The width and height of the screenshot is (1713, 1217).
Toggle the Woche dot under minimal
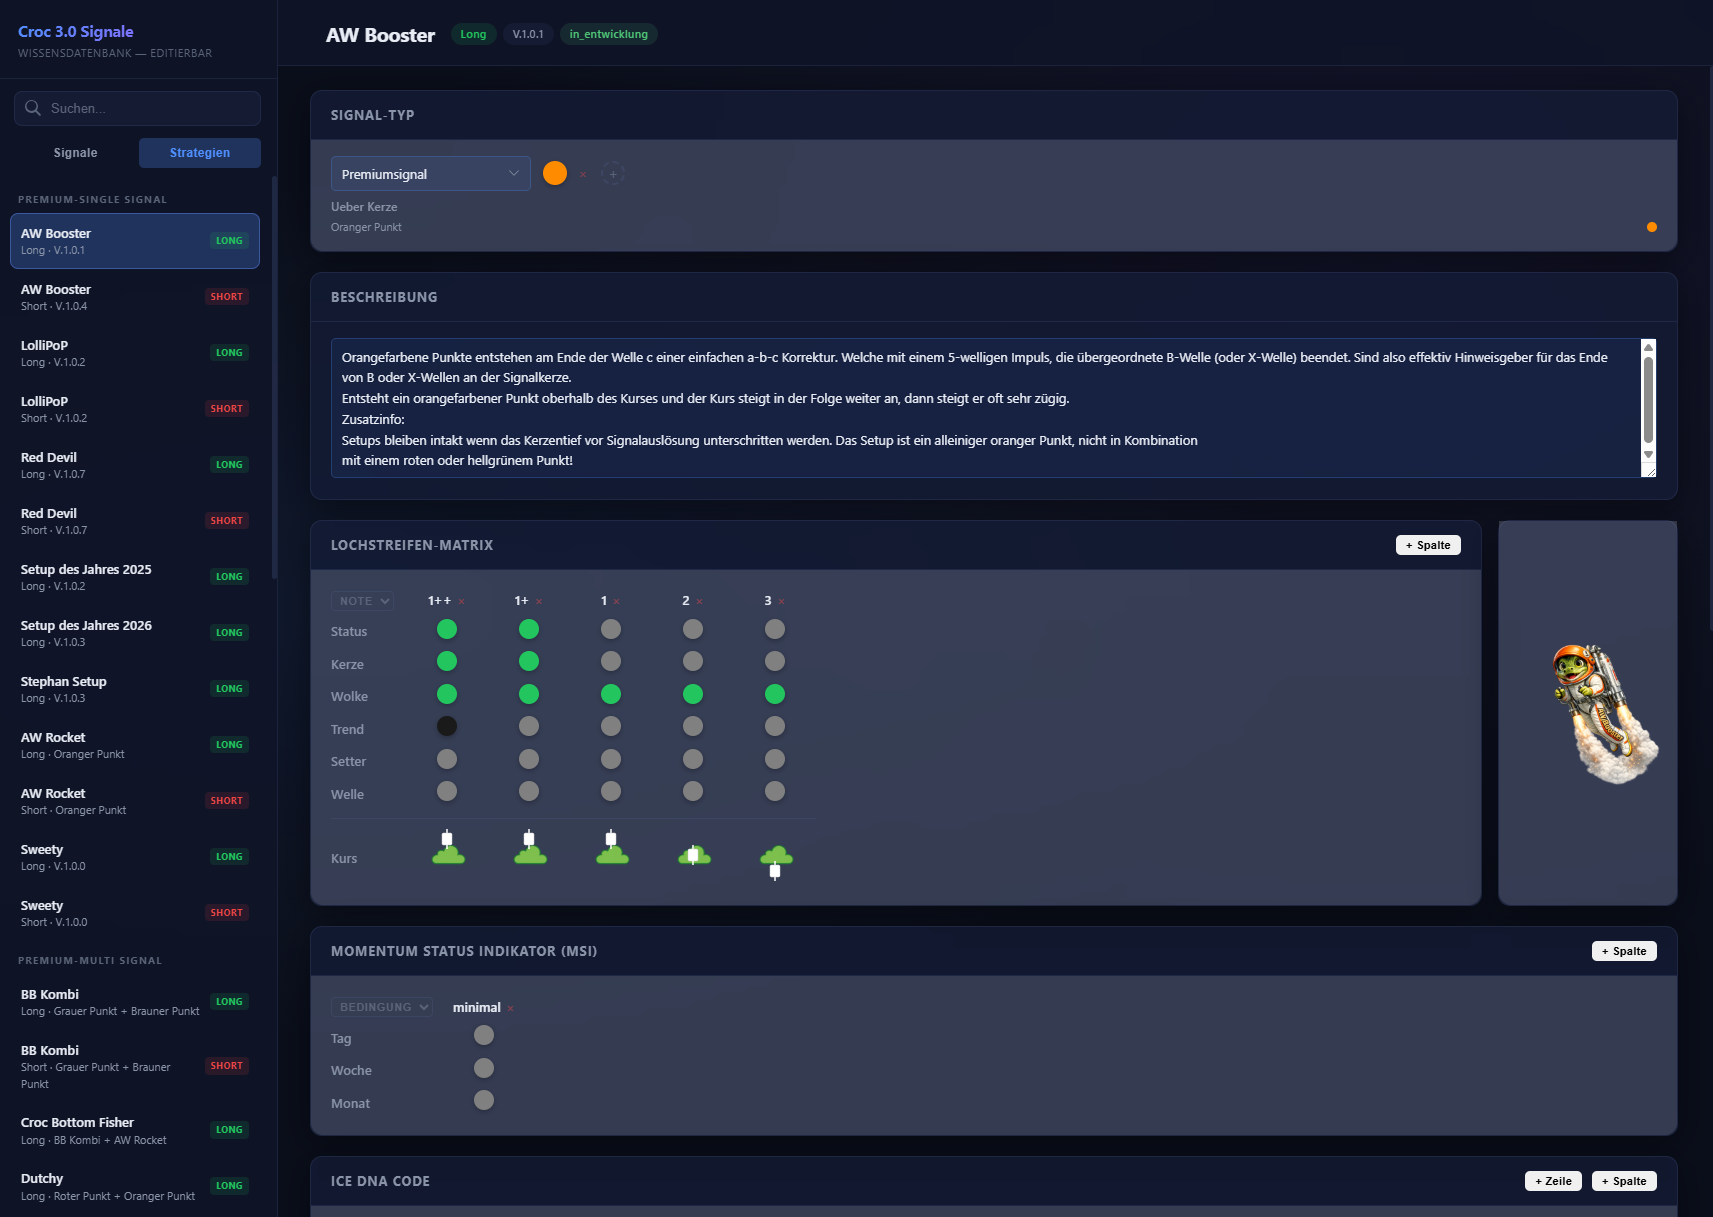(484, 1068)
